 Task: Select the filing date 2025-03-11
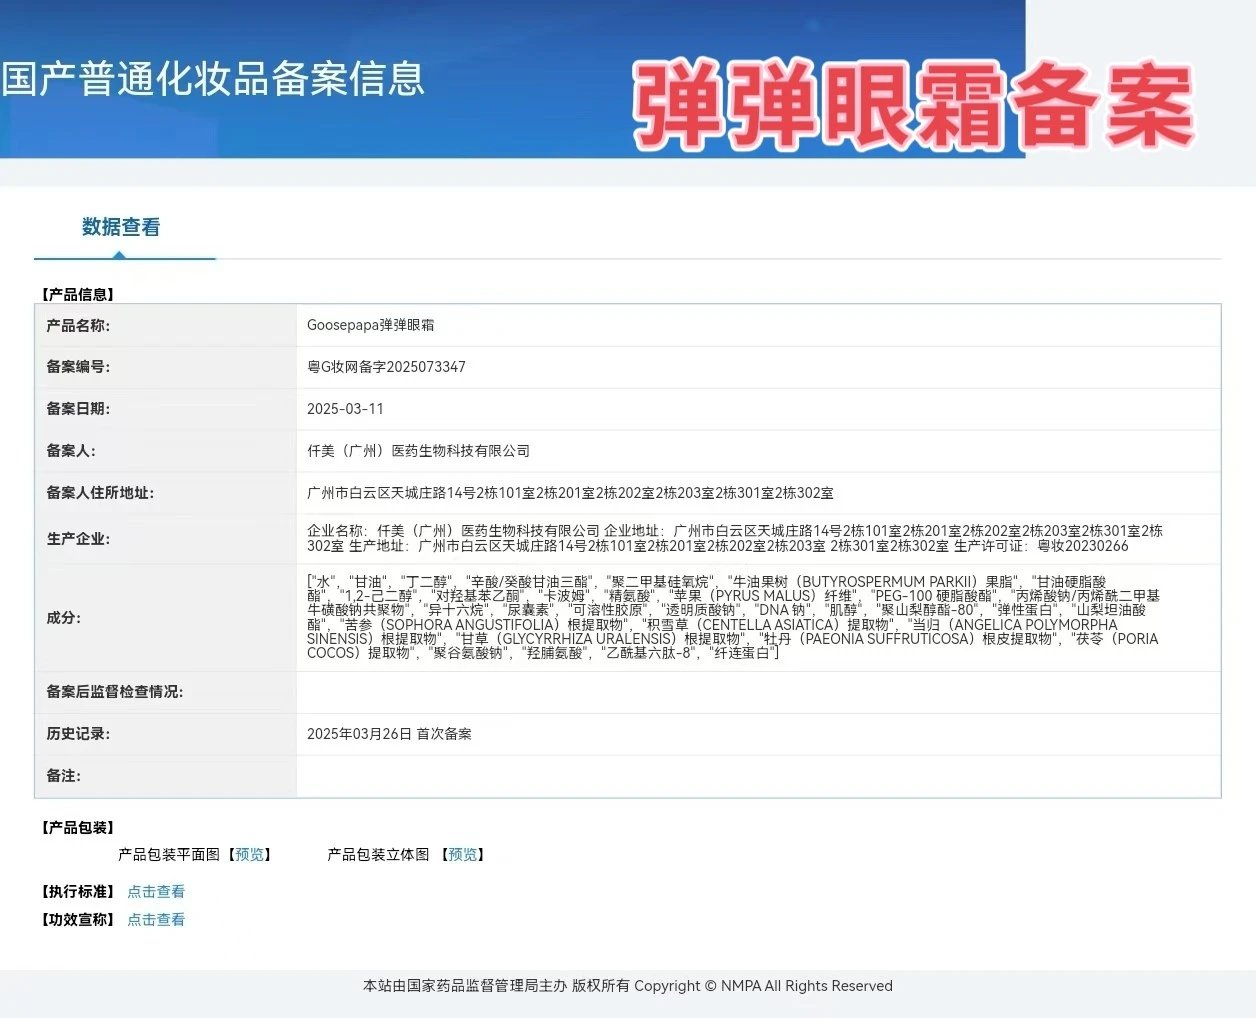click(345, 409)
